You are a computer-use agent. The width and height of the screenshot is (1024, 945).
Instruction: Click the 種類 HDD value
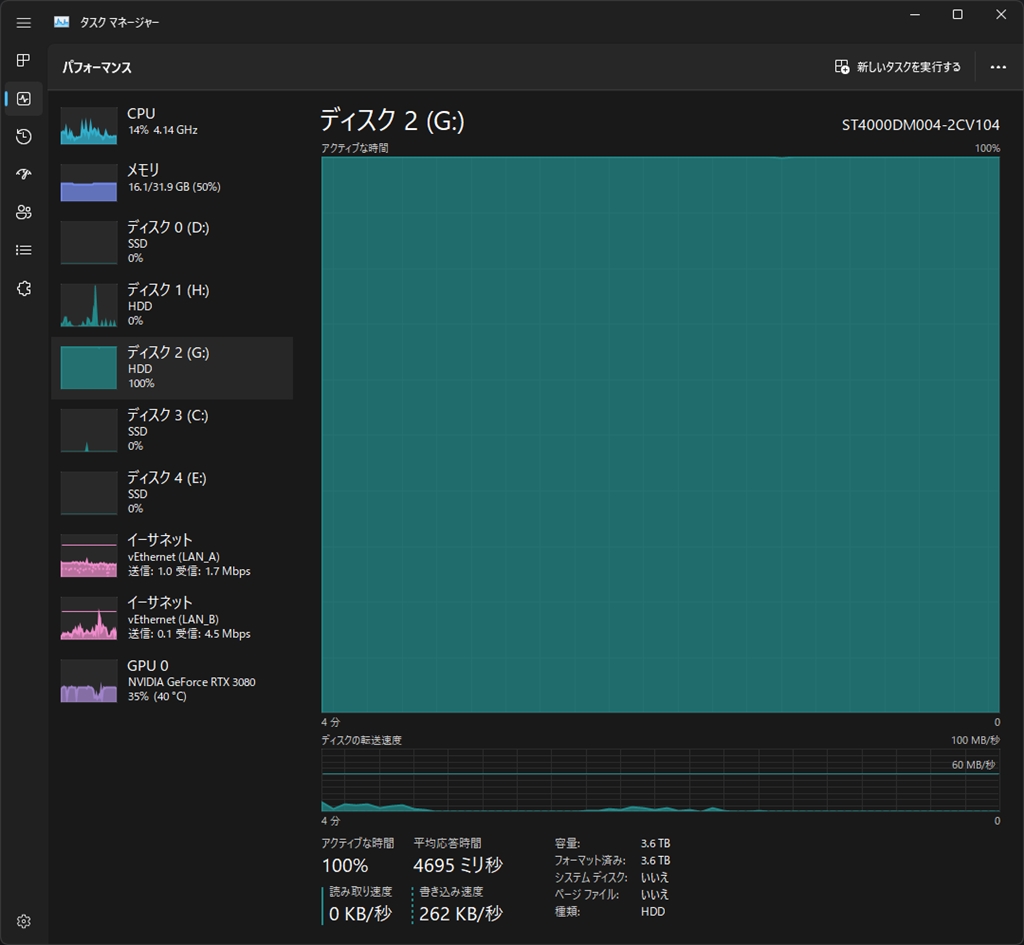point(653,911)
